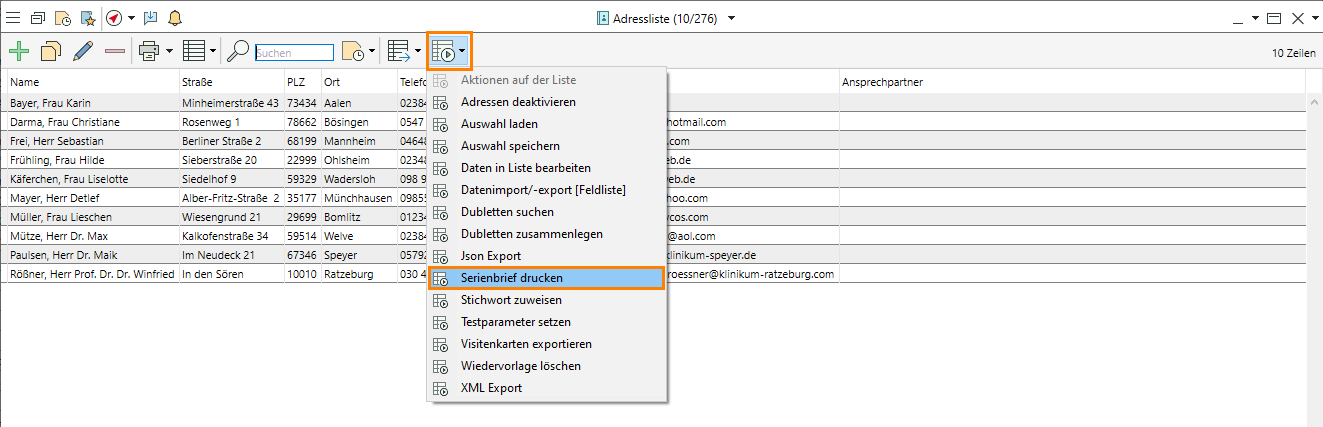This screenshot has width=1323, height=427.
Task: Click the list layout icon
Action: pos(194,50)
